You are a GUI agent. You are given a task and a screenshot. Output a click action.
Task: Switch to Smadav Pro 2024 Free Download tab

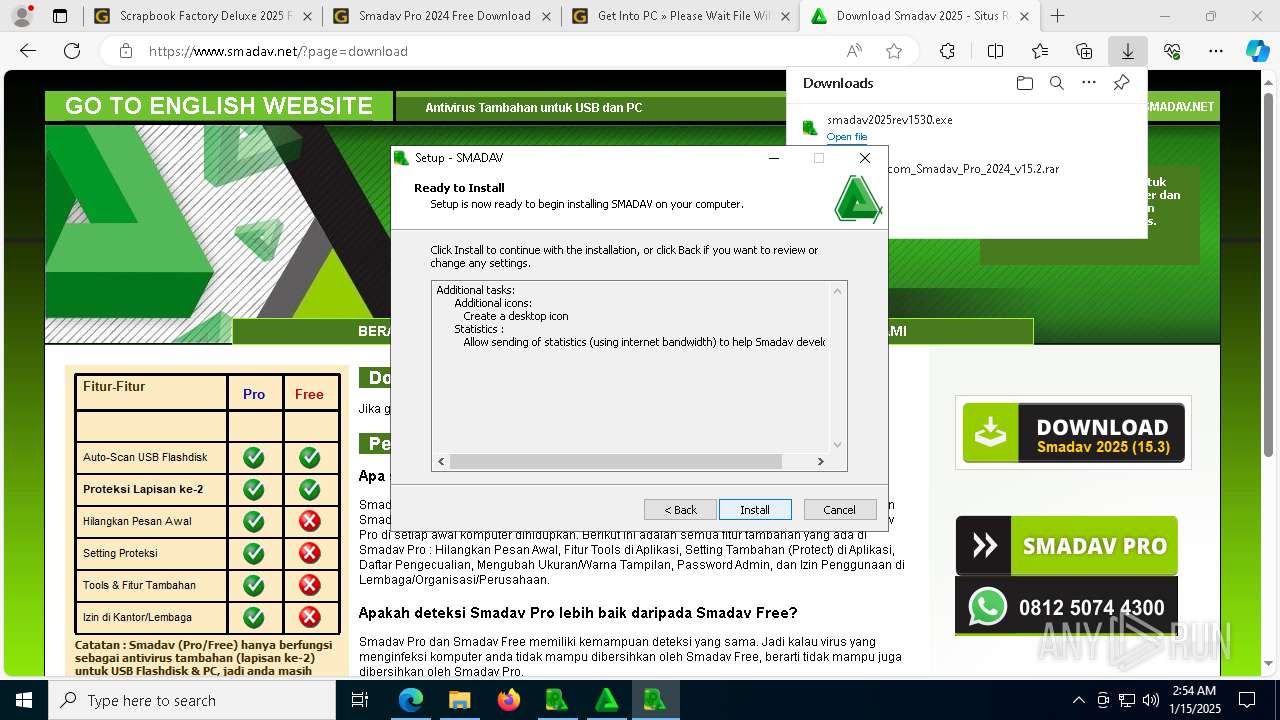point(441,16)
